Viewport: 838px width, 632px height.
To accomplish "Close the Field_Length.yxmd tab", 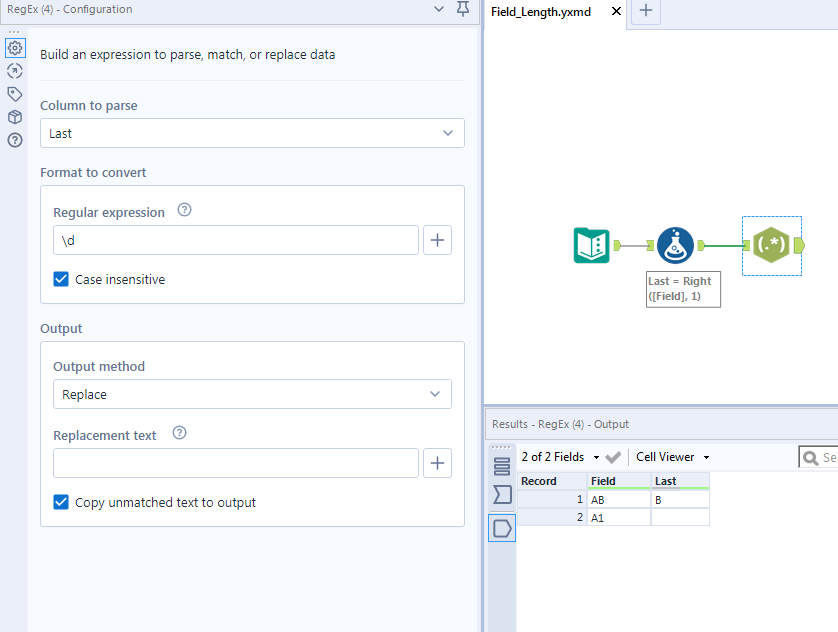I will (616, 11).
